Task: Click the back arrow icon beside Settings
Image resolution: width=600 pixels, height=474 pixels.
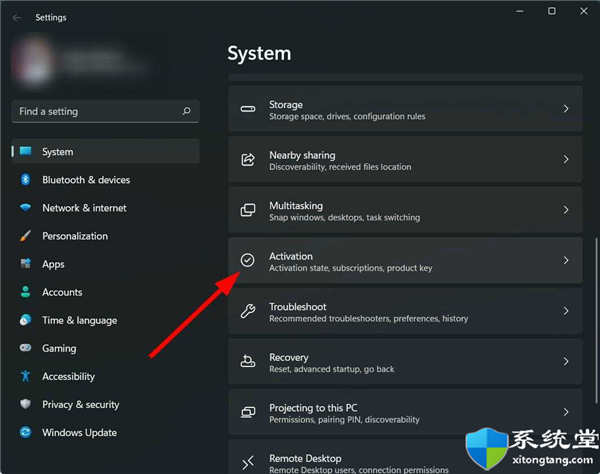Action: coord(16,18)
